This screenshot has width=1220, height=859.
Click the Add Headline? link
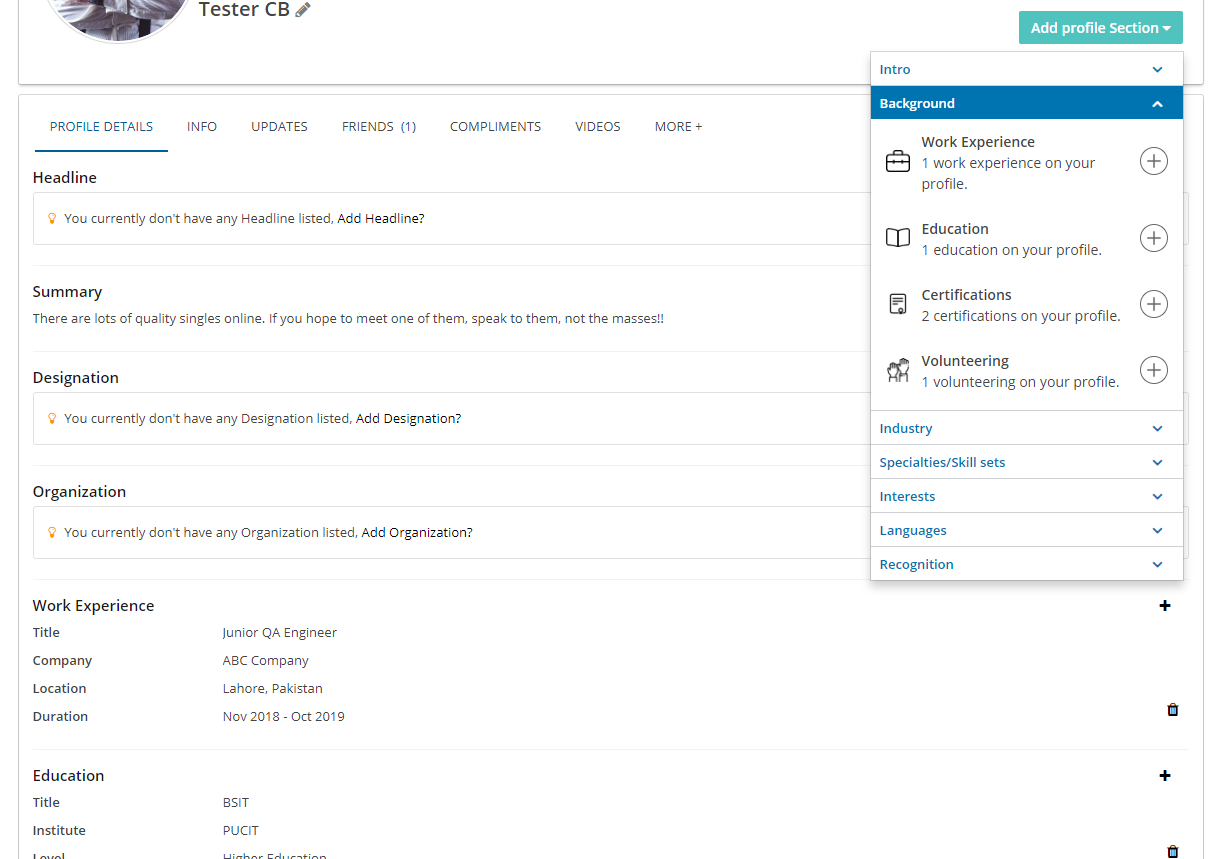381,218
